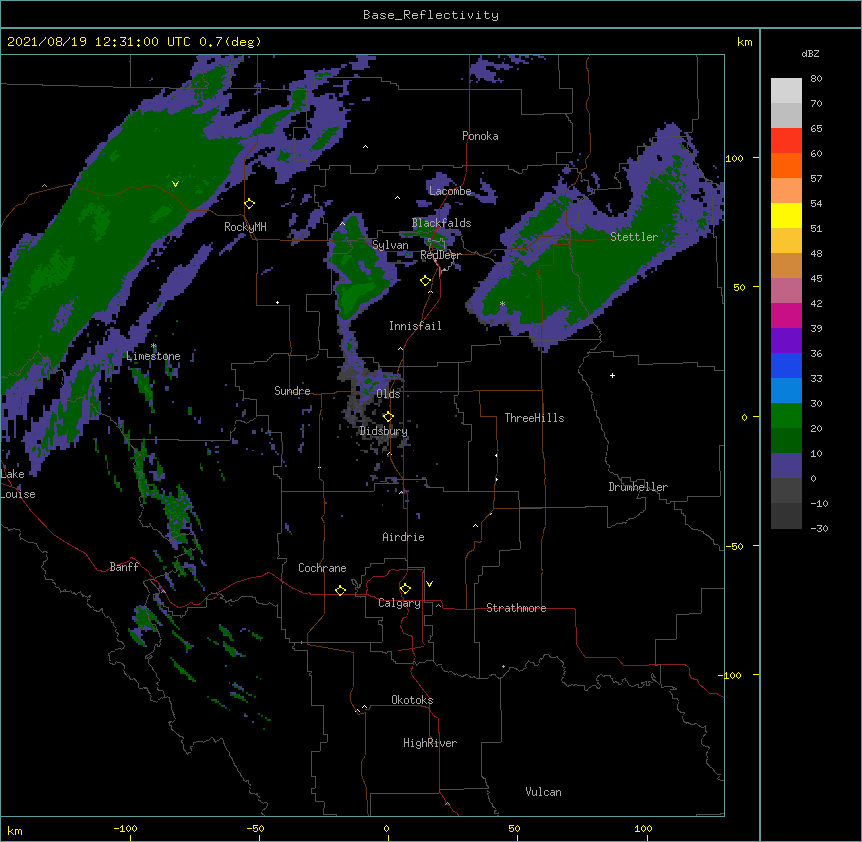Image resolution: width=862 pixels, height=842 pixels.
Task: Pick the dark green 10-20 dBZ legend color
Action: (786, 441)
